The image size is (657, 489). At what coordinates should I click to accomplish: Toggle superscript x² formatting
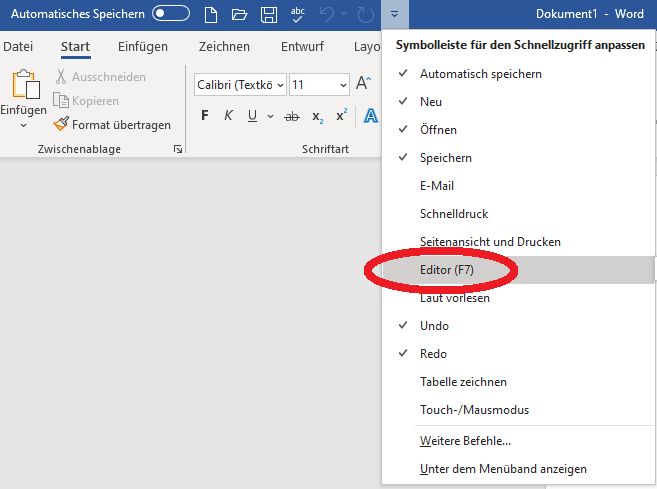341,115
